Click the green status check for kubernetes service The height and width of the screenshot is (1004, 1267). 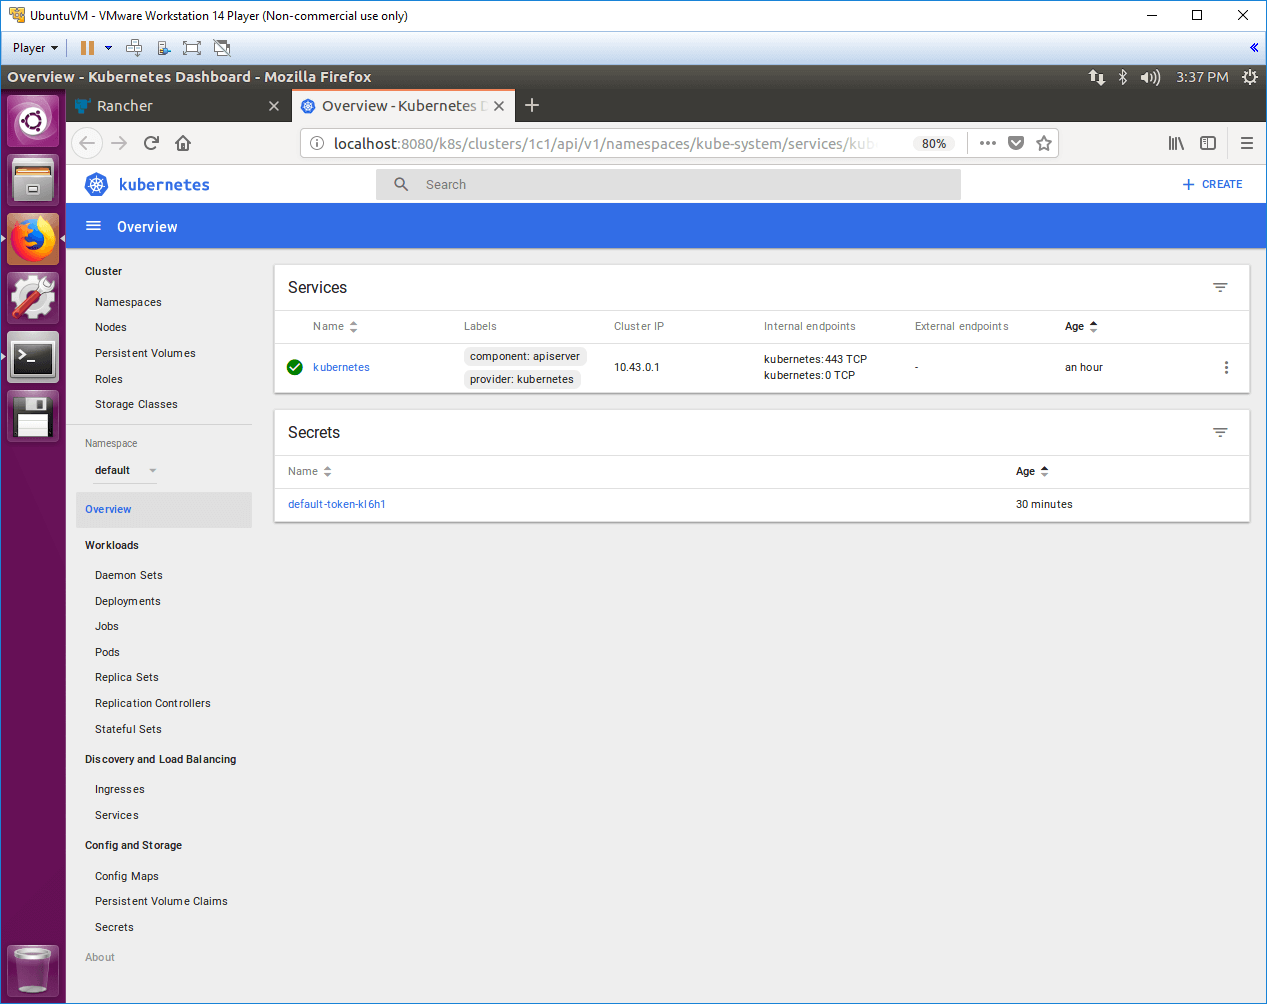click(x=295, y=367)
